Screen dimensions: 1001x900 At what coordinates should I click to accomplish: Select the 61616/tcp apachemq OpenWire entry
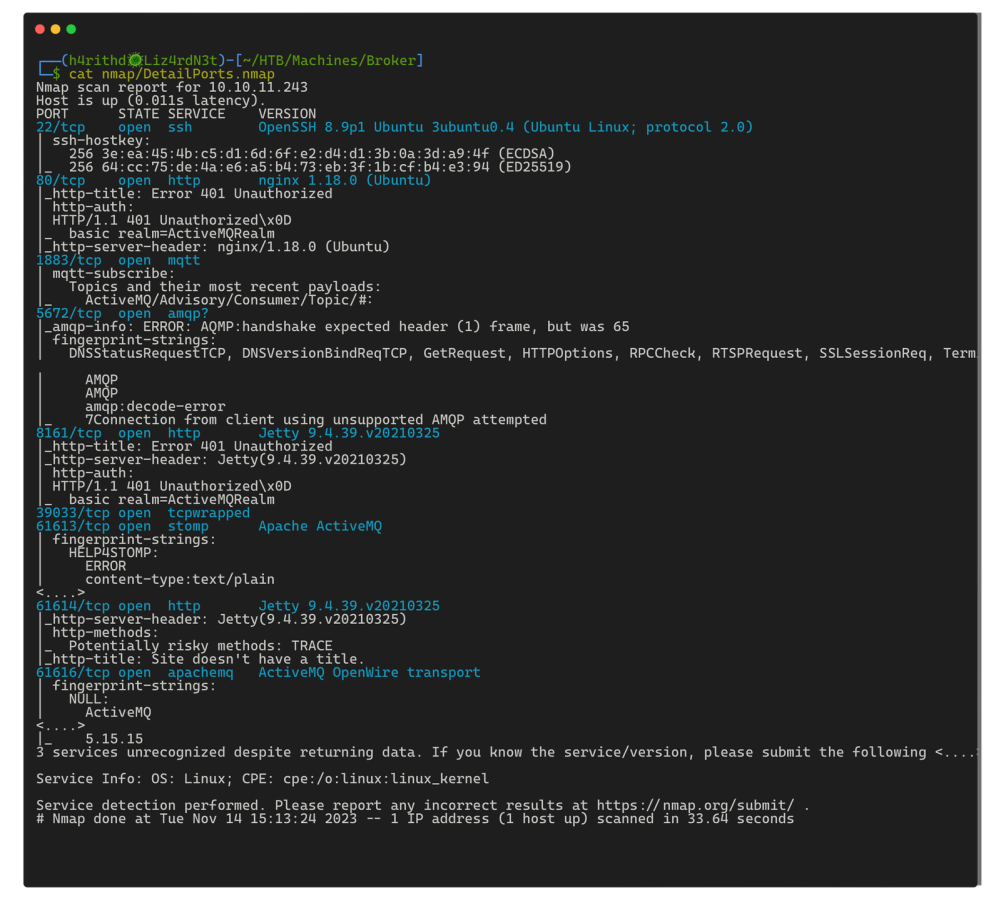[258, 672]
